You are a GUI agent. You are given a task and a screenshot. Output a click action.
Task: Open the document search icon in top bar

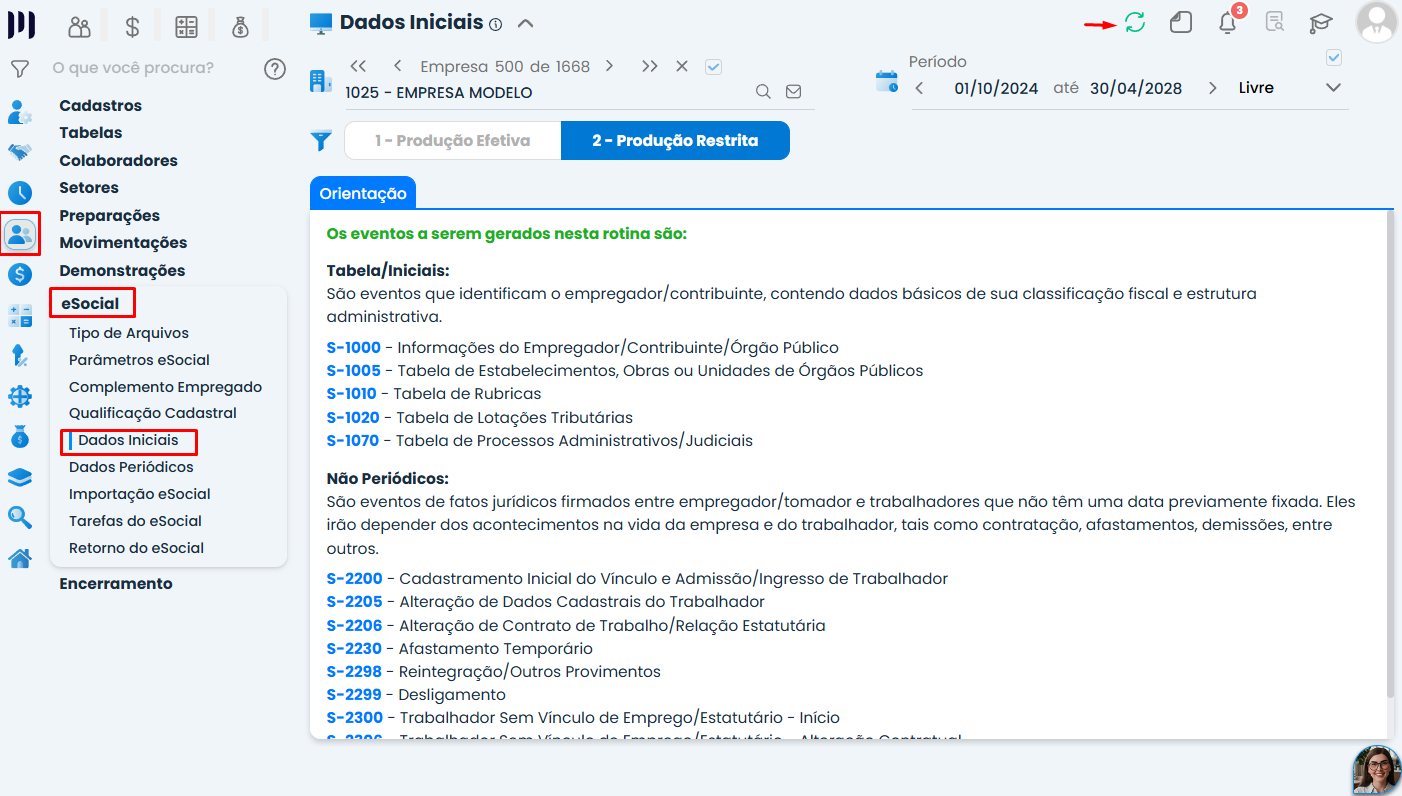(1275, 22)
